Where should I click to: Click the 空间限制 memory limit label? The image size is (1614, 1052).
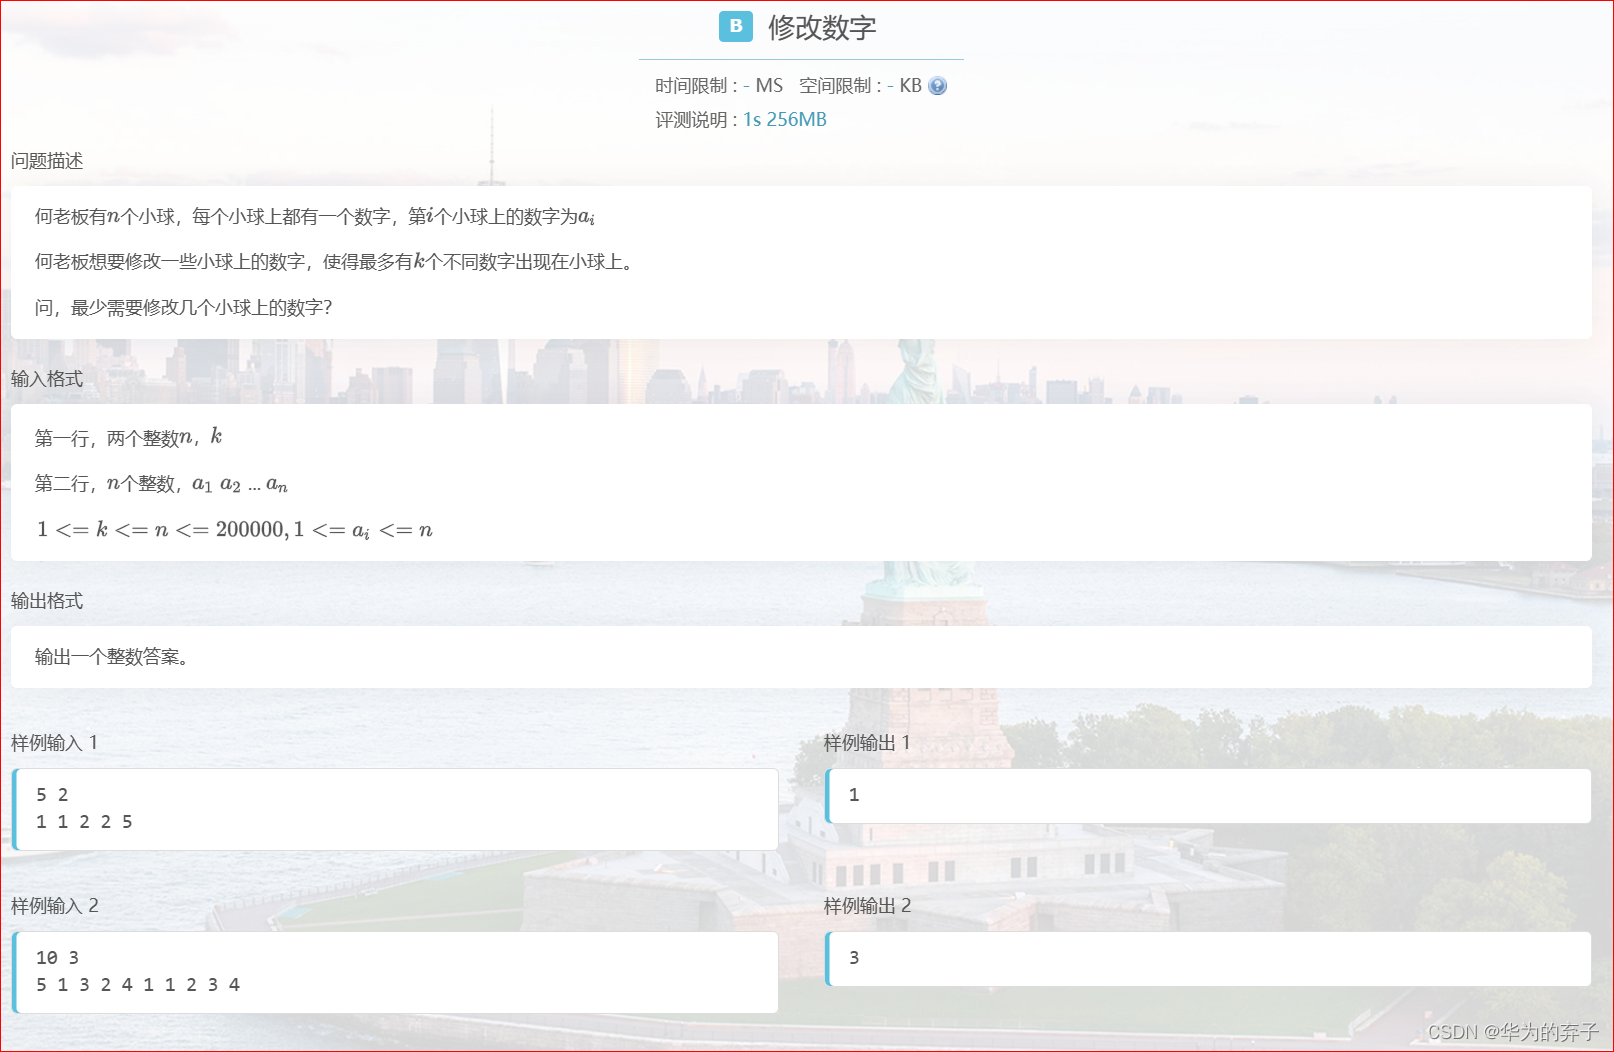point(835,85)
